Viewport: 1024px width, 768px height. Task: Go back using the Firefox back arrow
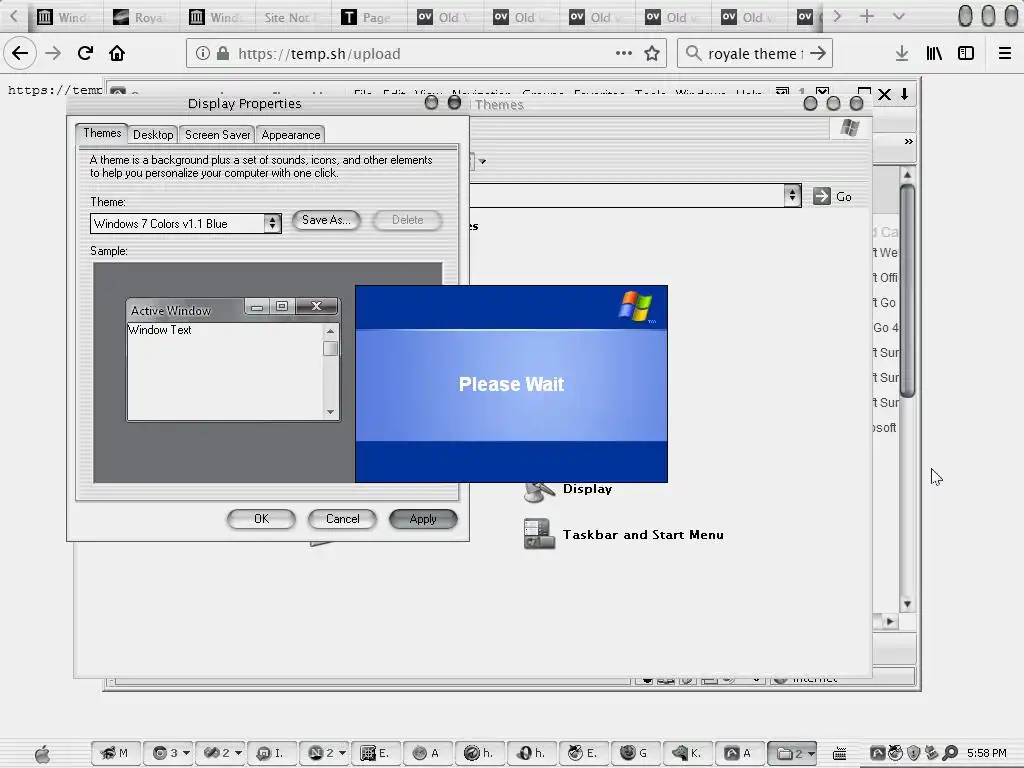coord(20,53)
